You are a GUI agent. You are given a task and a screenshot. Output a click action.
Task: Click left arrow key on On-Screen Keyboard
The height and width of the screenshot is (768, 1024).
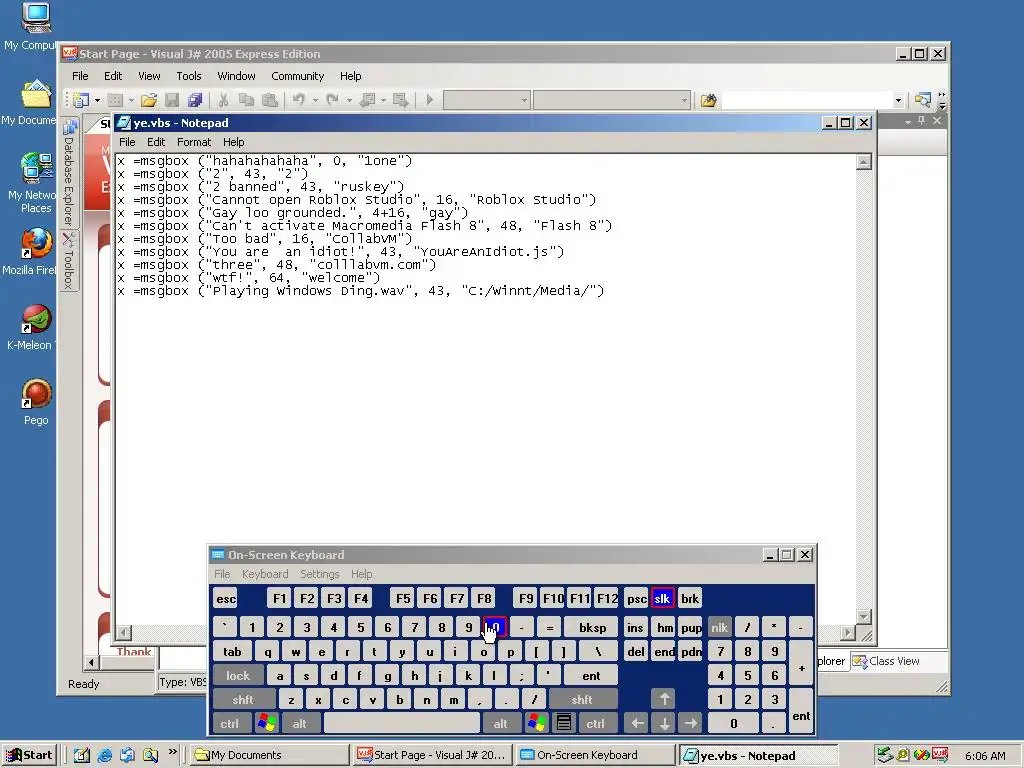tap(637, 723)
